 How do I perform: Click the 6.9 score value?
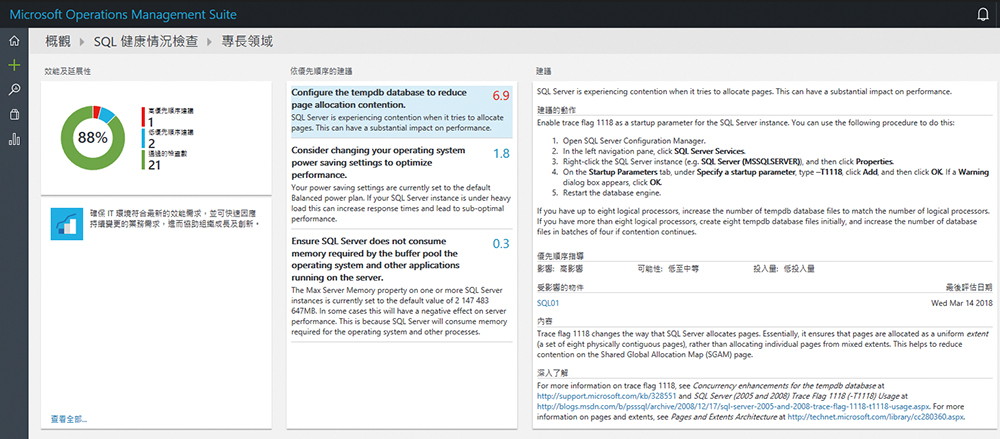tap(501, 96)
